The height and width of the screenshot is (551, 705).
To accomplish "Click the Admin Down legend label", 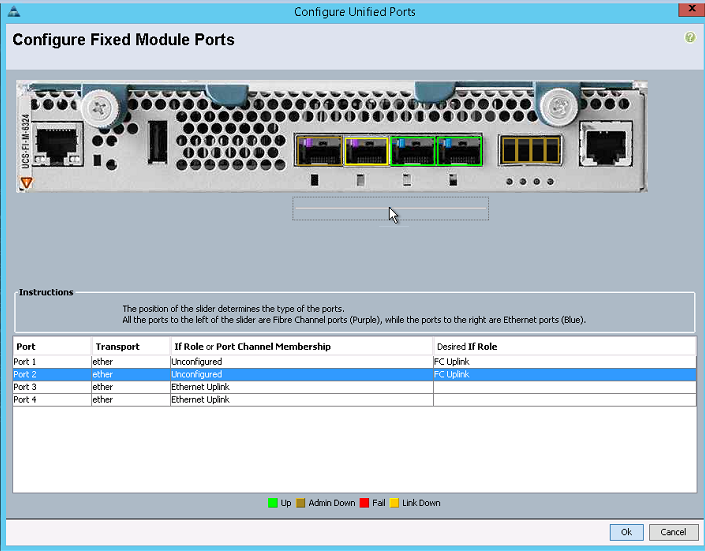I will [x=332, y=503].
